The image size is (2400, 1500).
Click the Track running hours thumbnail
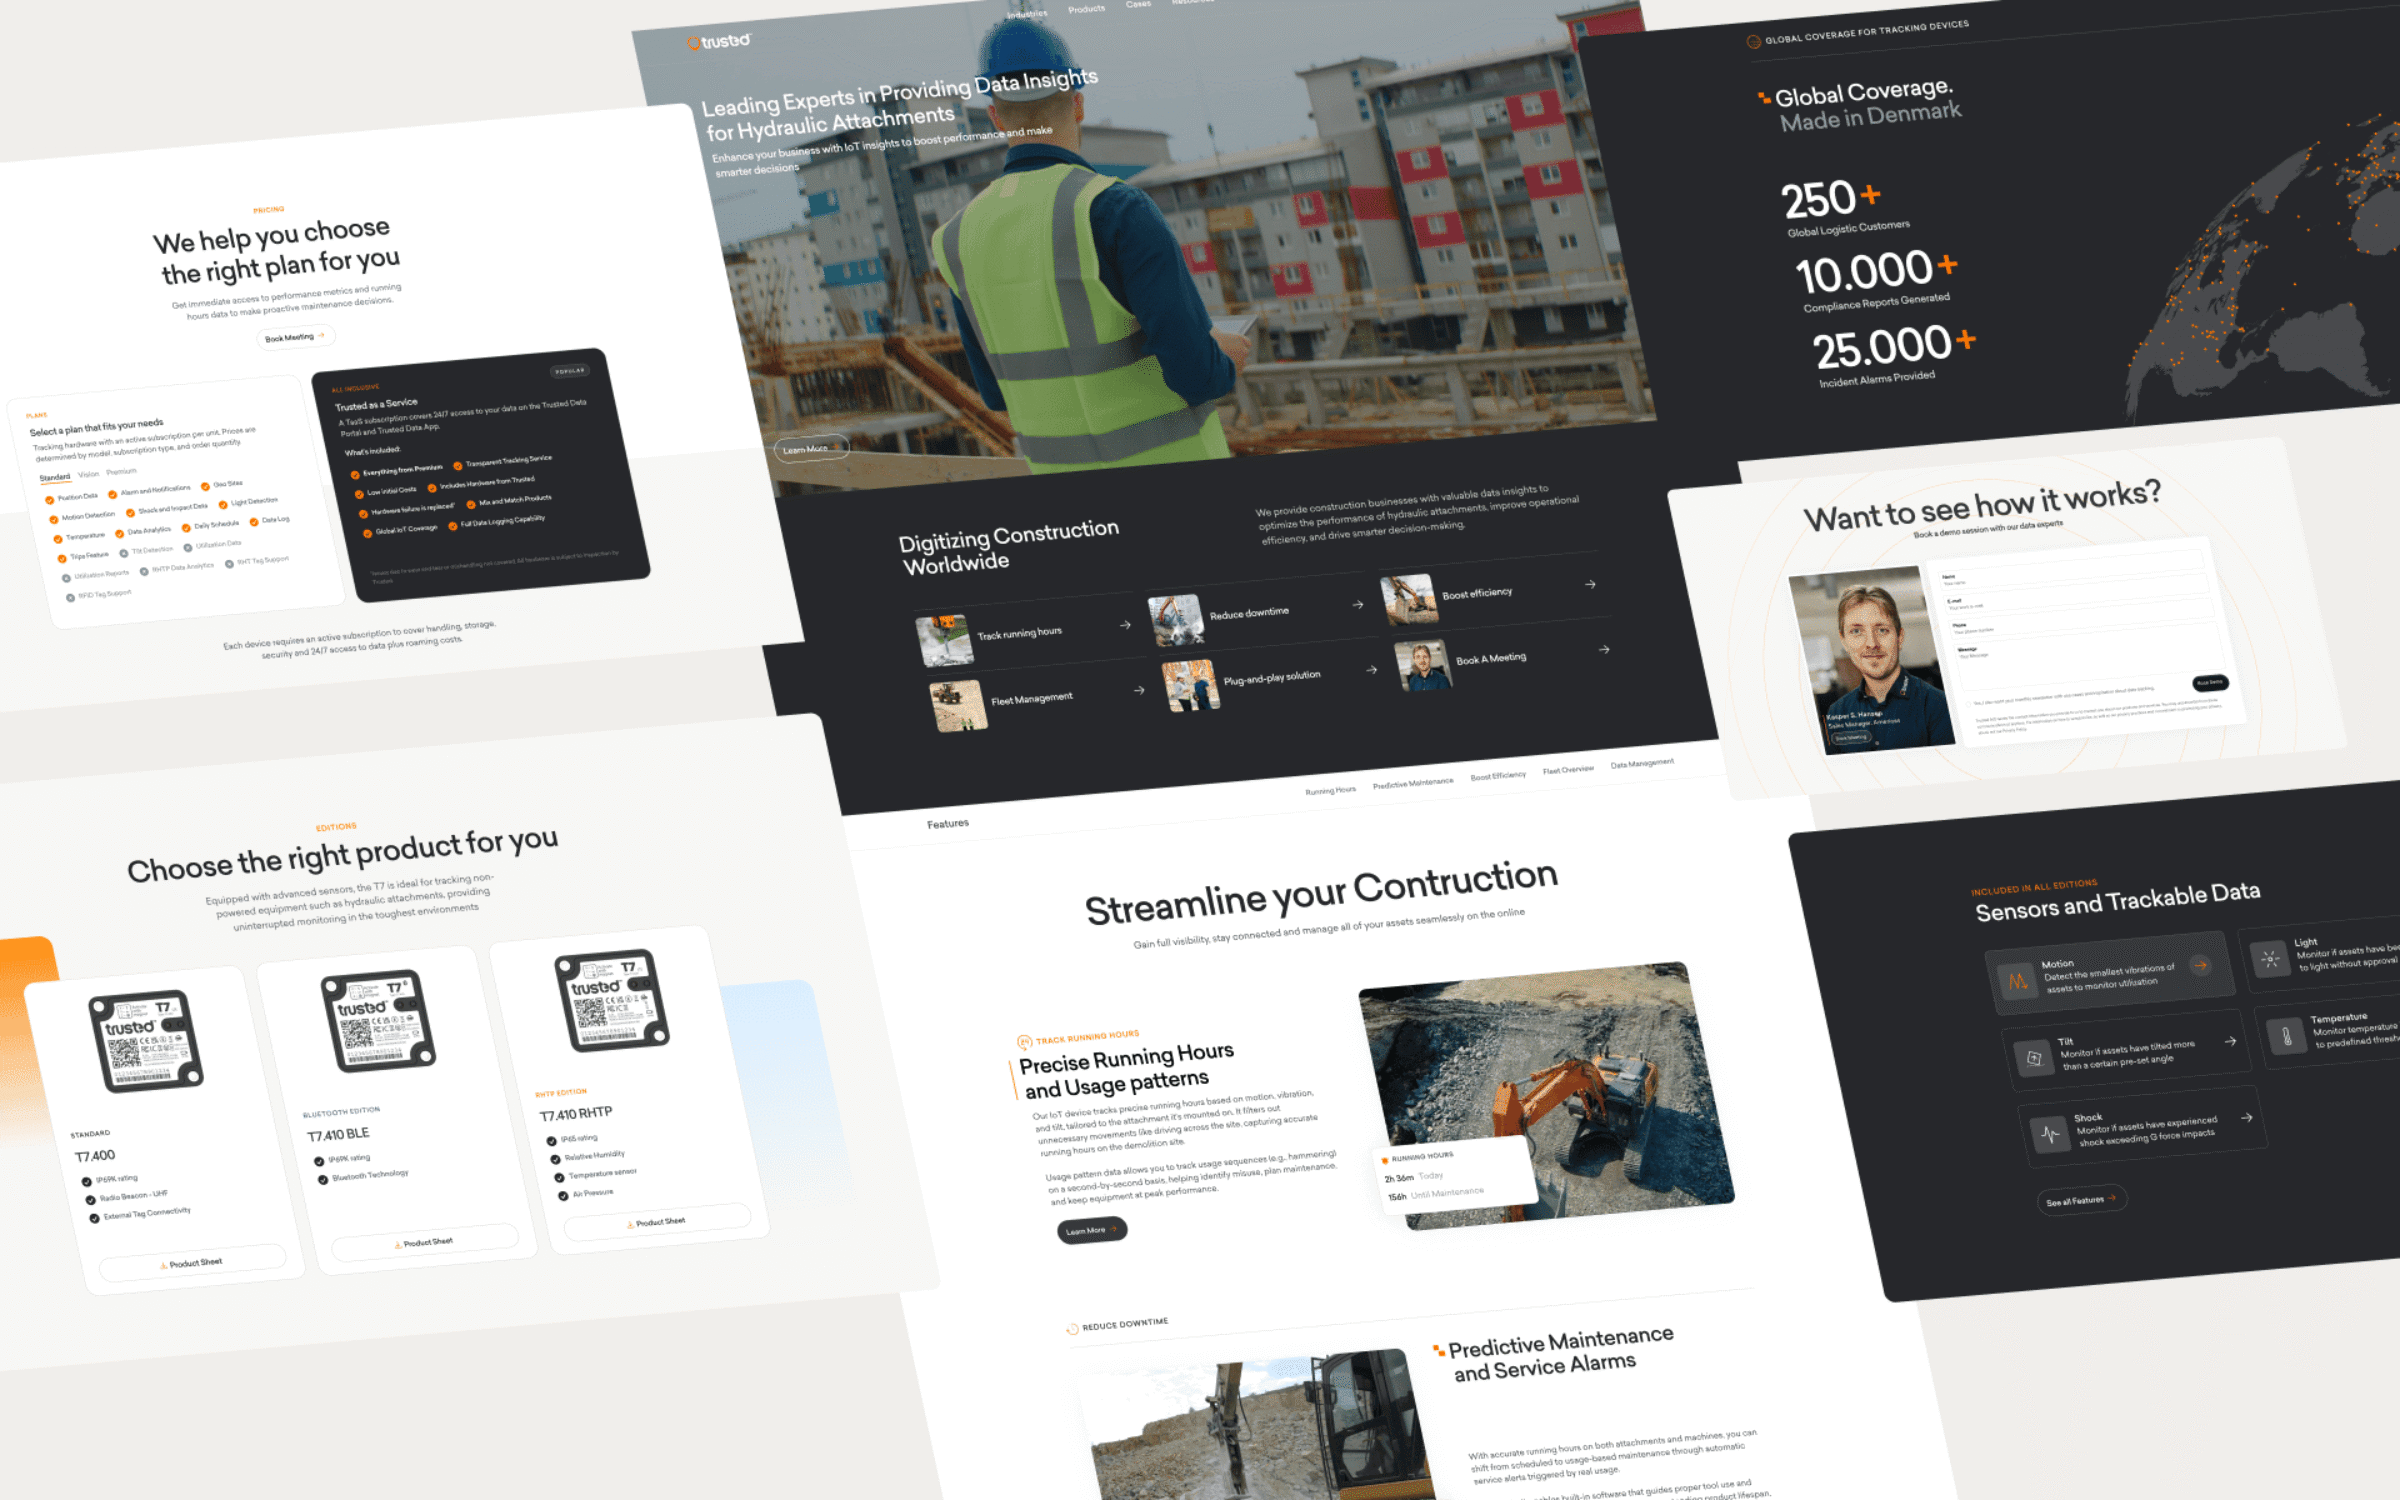point(945,640)
